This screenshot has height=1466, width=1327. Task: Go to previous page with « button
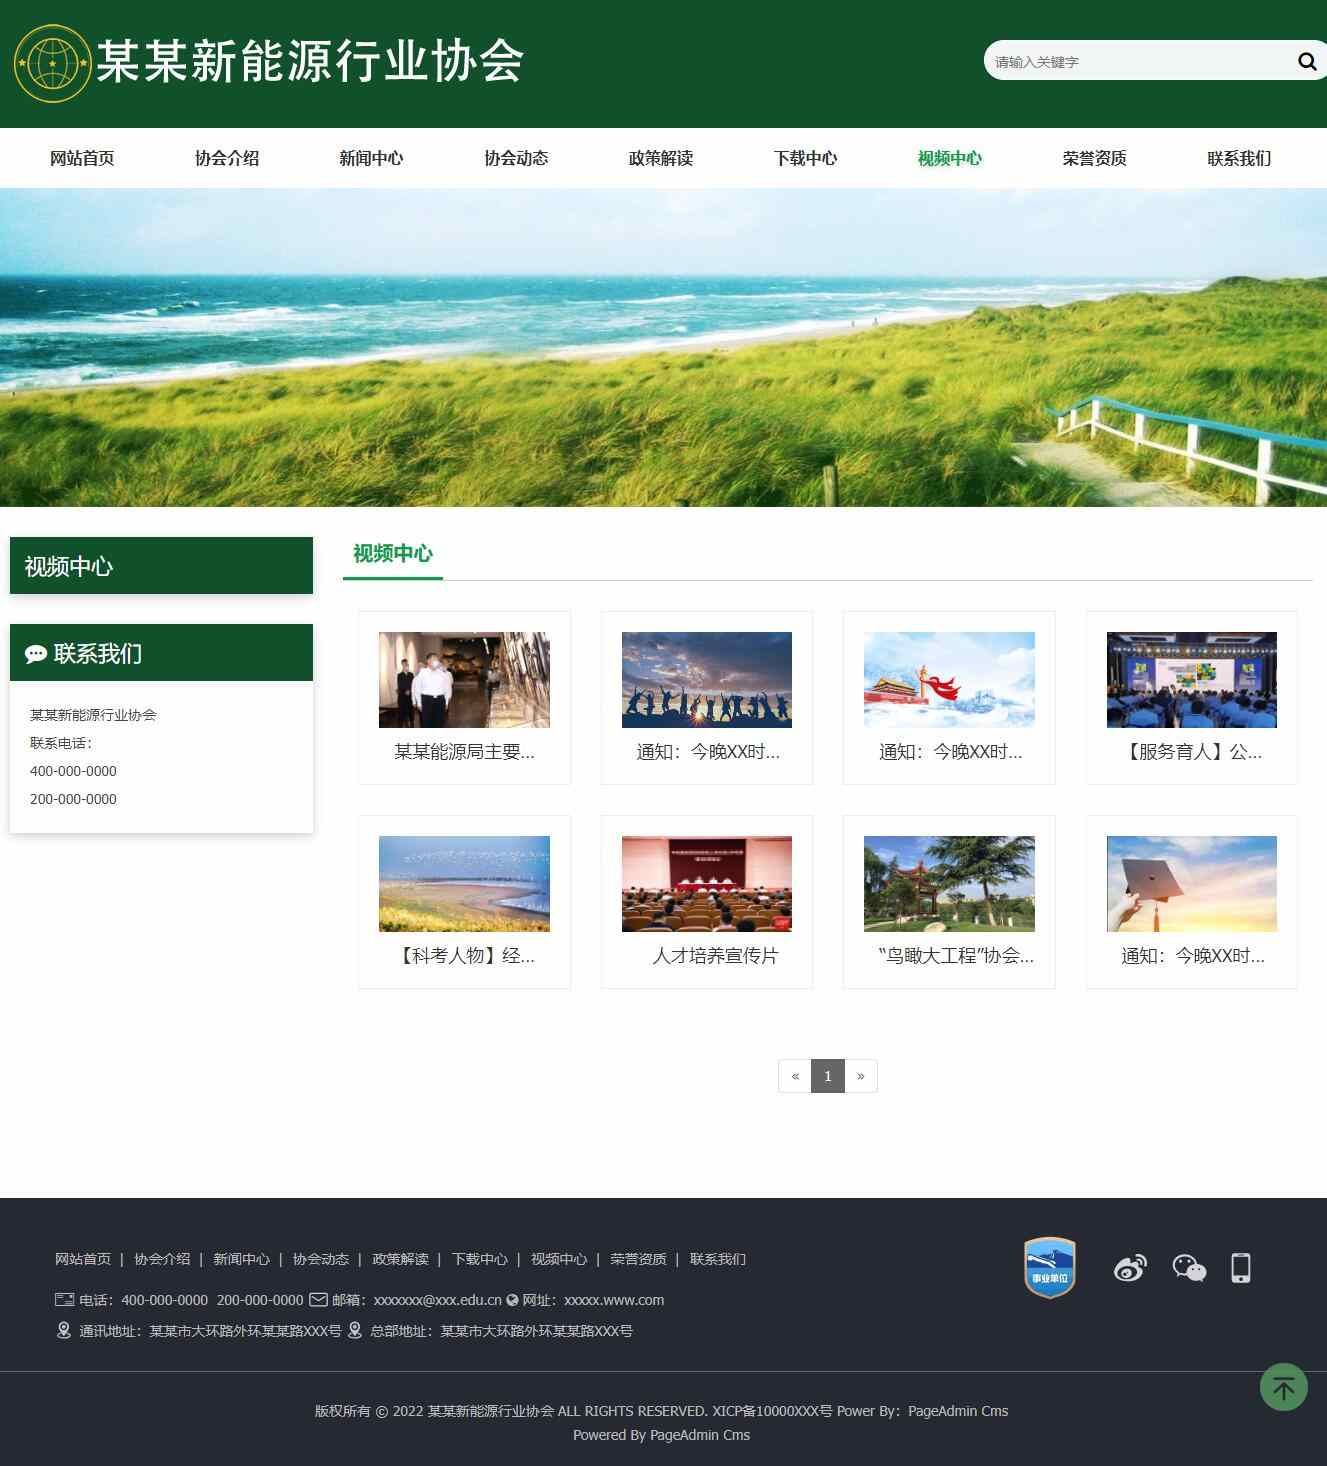point(795,1076)
